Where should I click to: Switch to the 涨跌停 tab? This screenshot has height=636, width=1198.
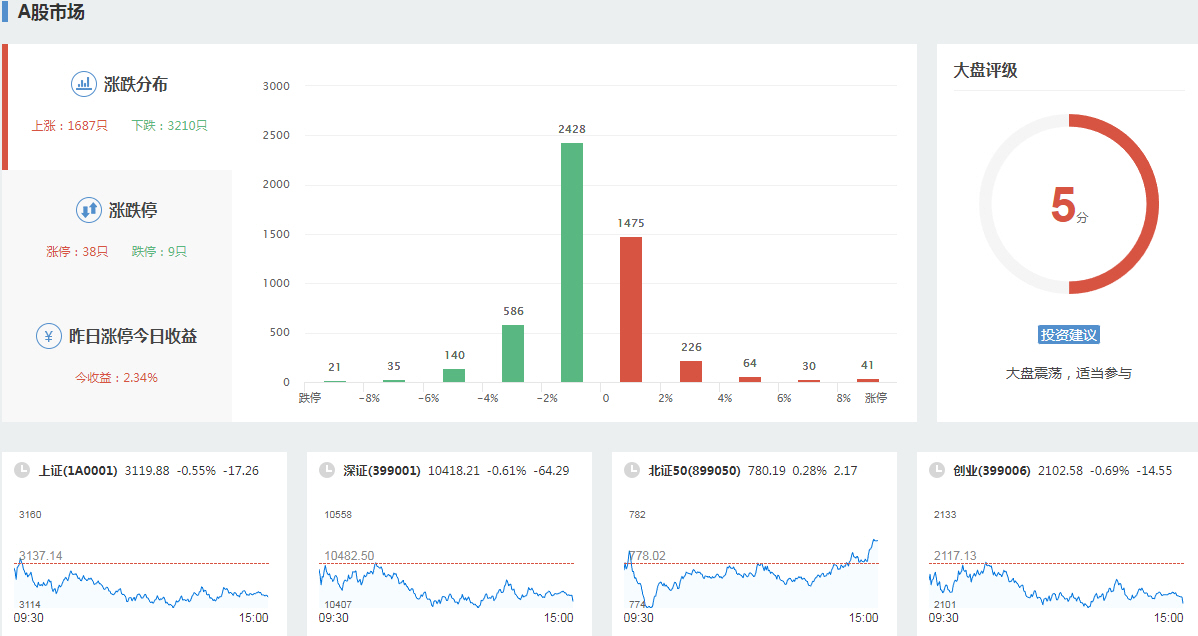[x=133, y=211]
